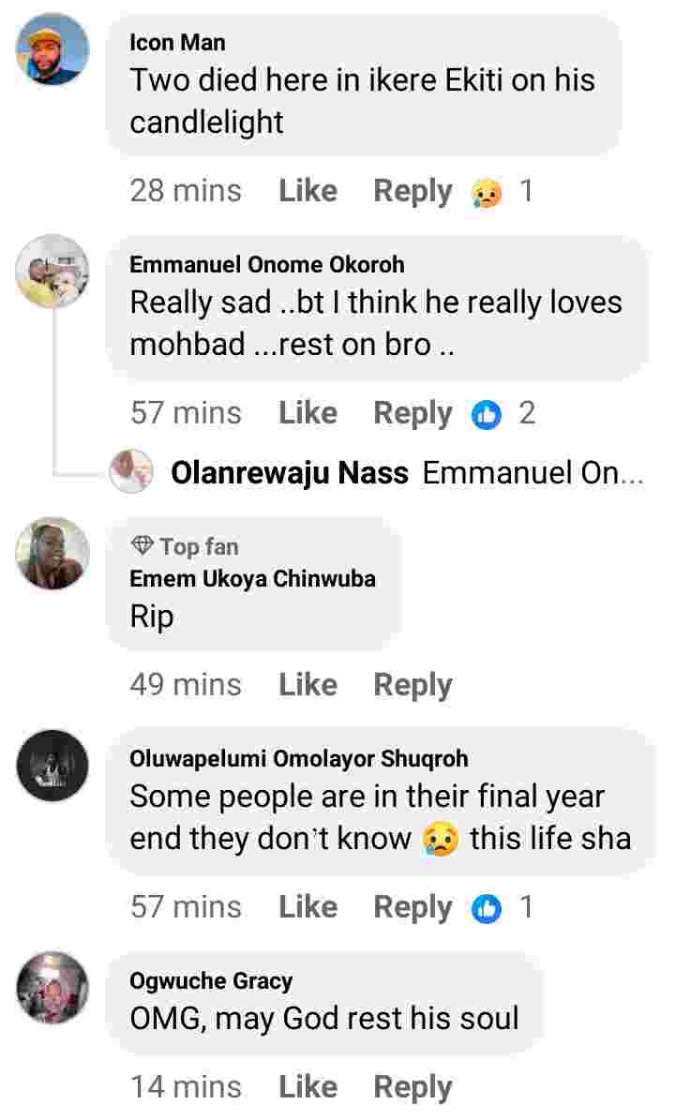Like Icon Man's comment
Viewport: 675px width, 1112px height.
pyautogui.click(x=307, y=191)
